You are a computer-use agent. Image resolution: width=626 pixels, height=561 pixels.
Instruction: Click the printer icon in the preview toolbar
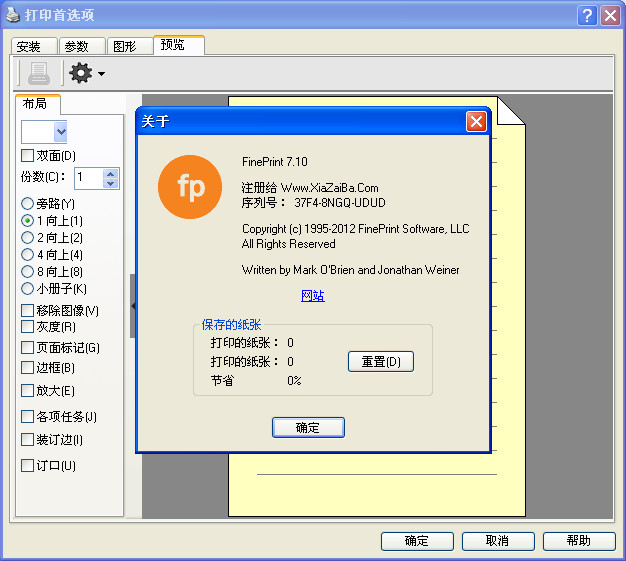[x=39, y=73]
